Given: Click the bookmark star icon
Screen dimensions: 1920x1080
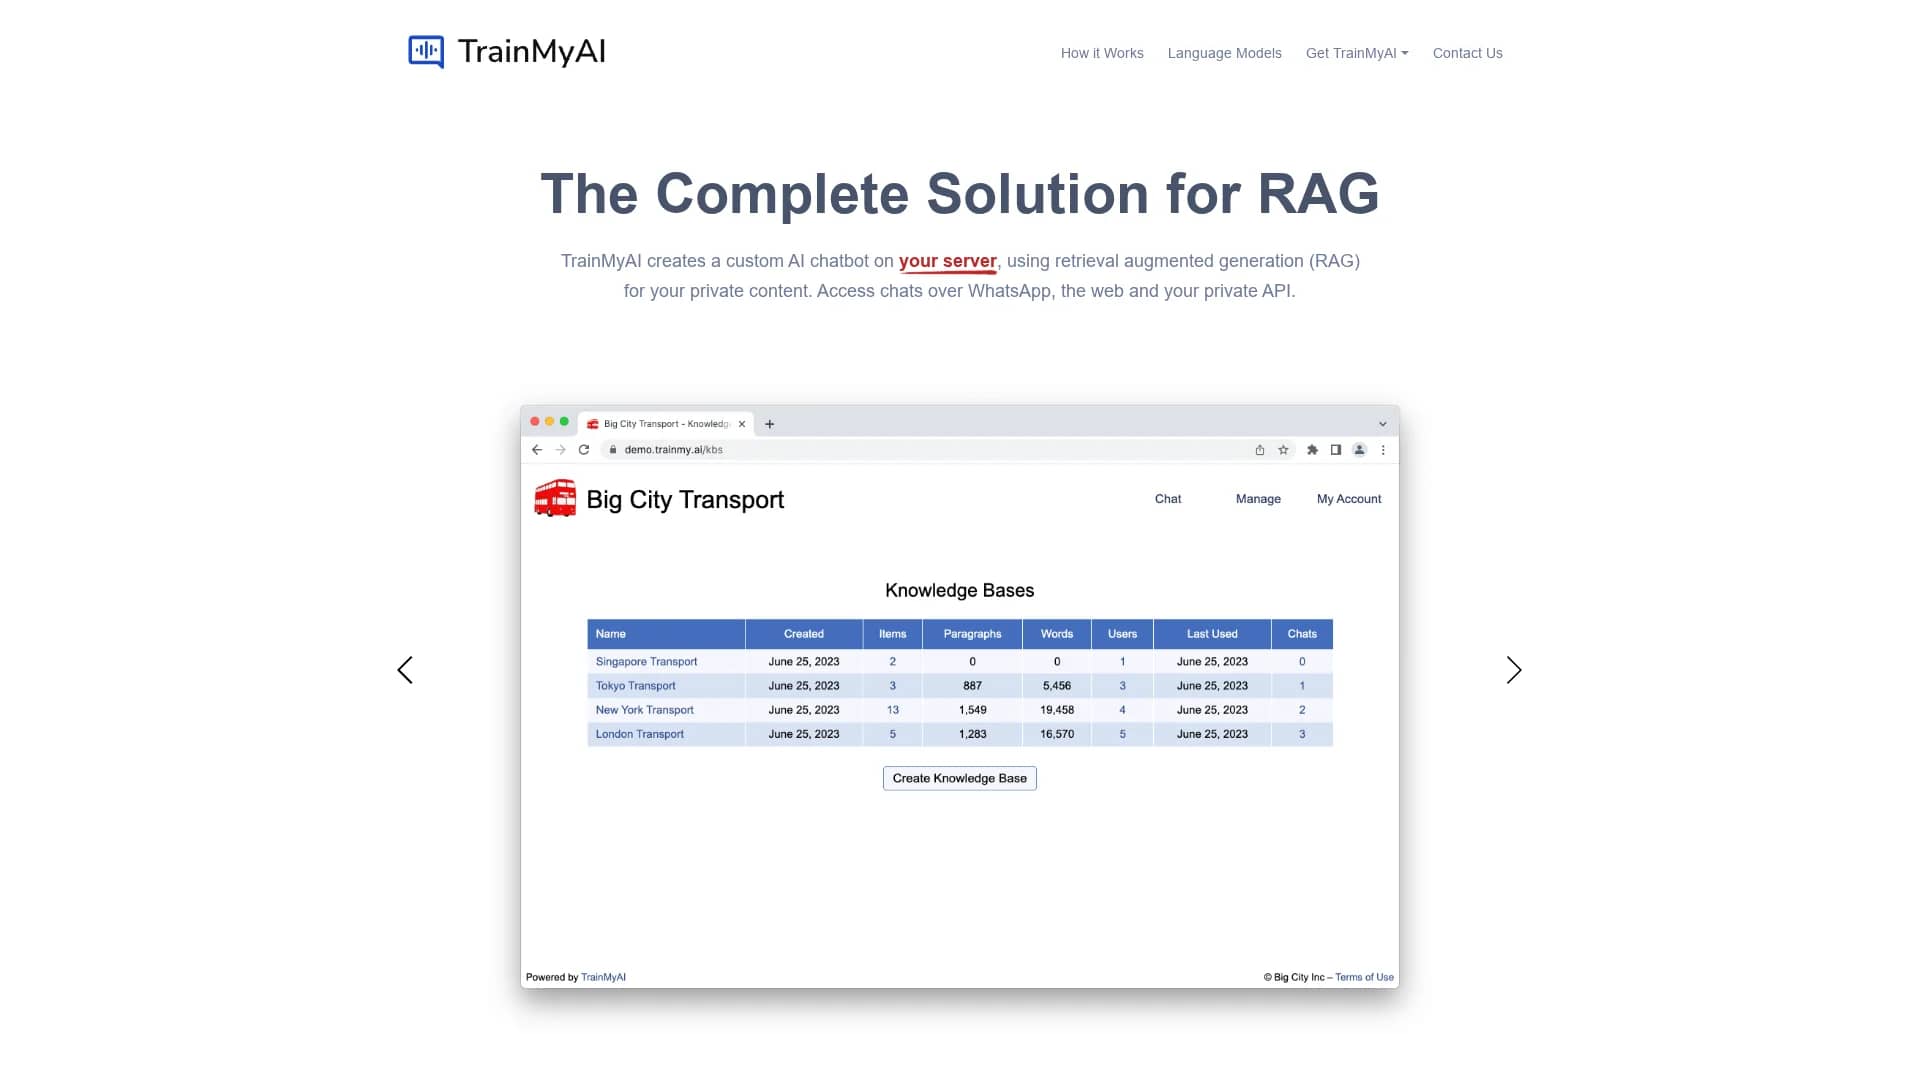Looking at the screenshot, I should [x=1283, y=450].
